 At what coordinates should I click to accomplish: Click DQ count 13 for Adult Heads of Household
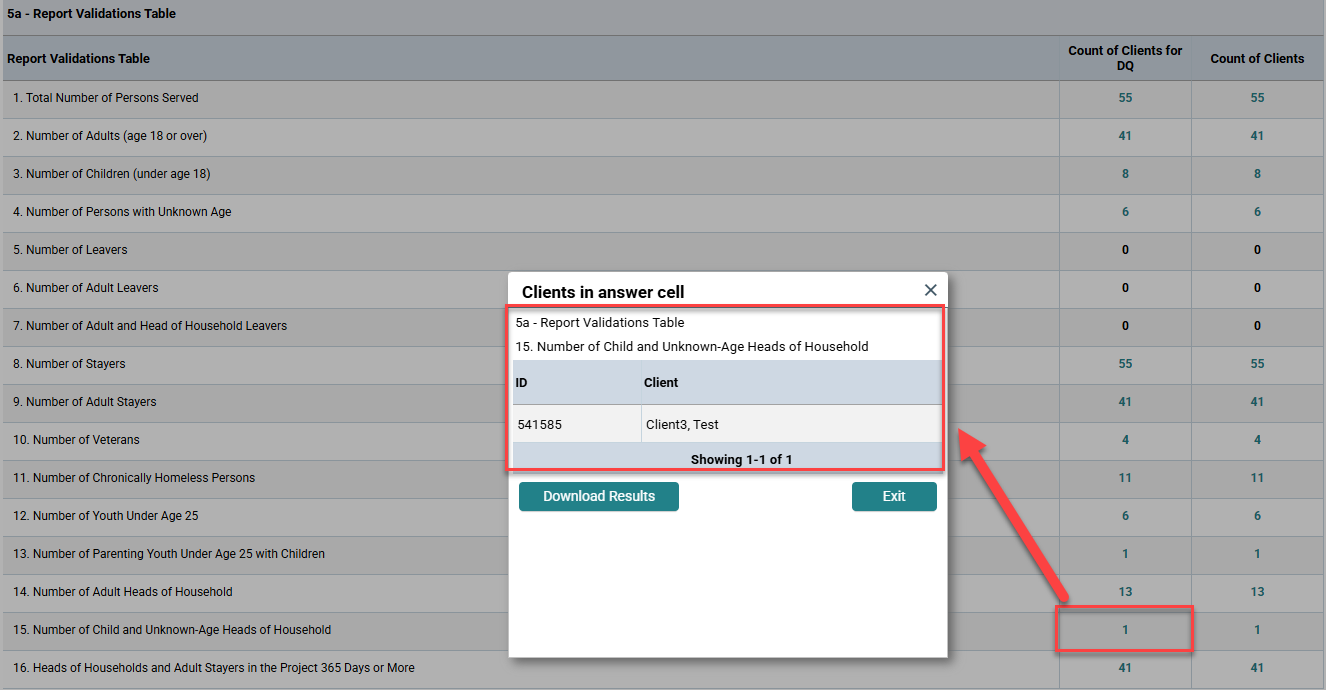pos(1125,592)
